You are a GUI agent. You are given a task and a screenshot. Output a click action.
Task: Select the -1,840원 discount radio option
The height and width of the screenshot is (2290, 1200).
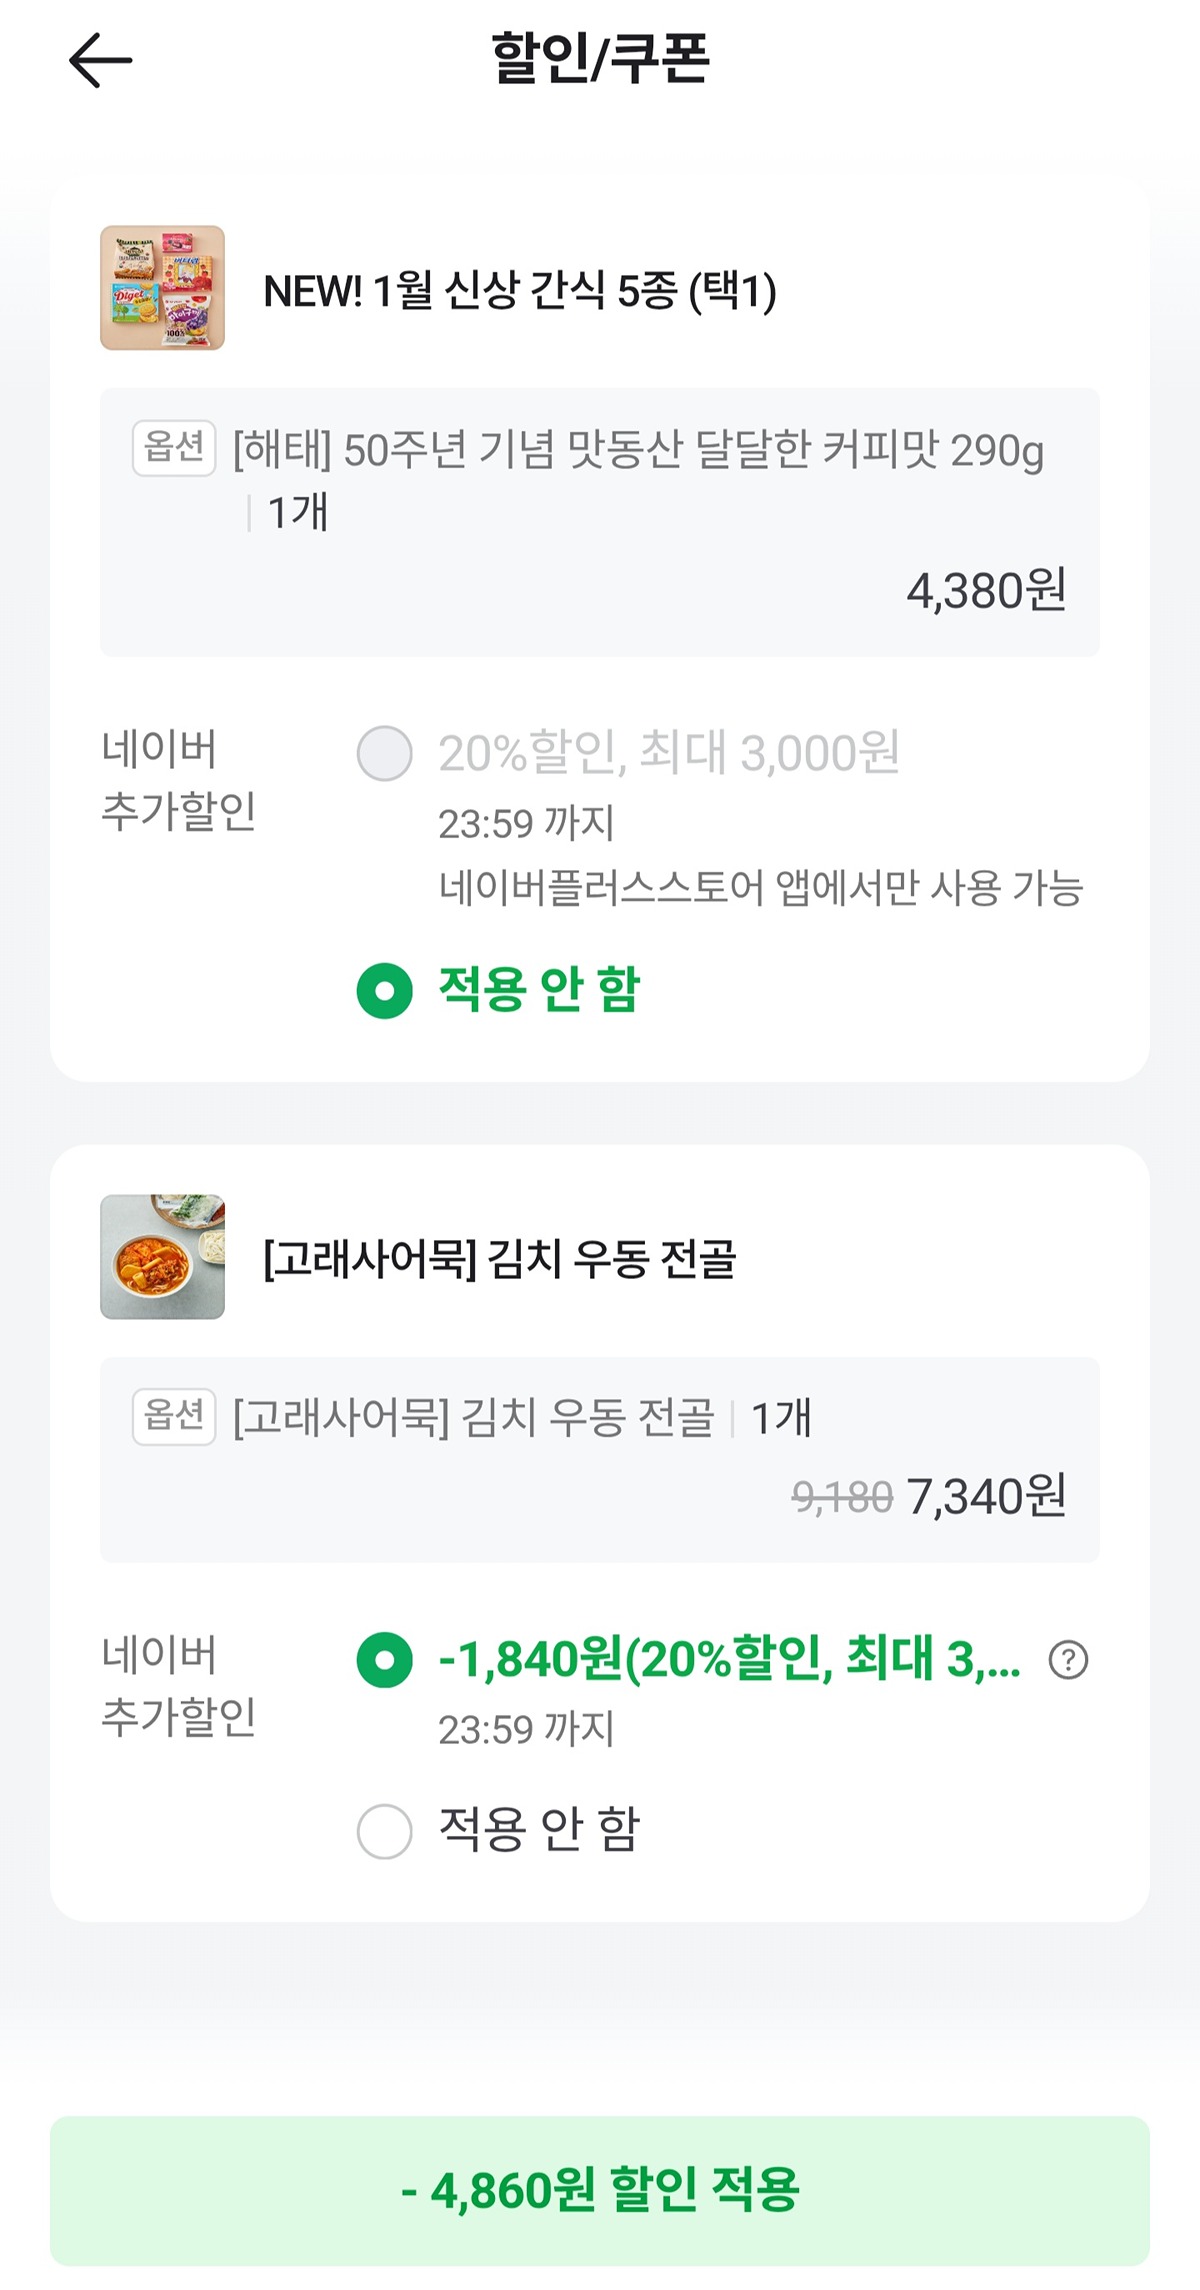coord(385,1660)
